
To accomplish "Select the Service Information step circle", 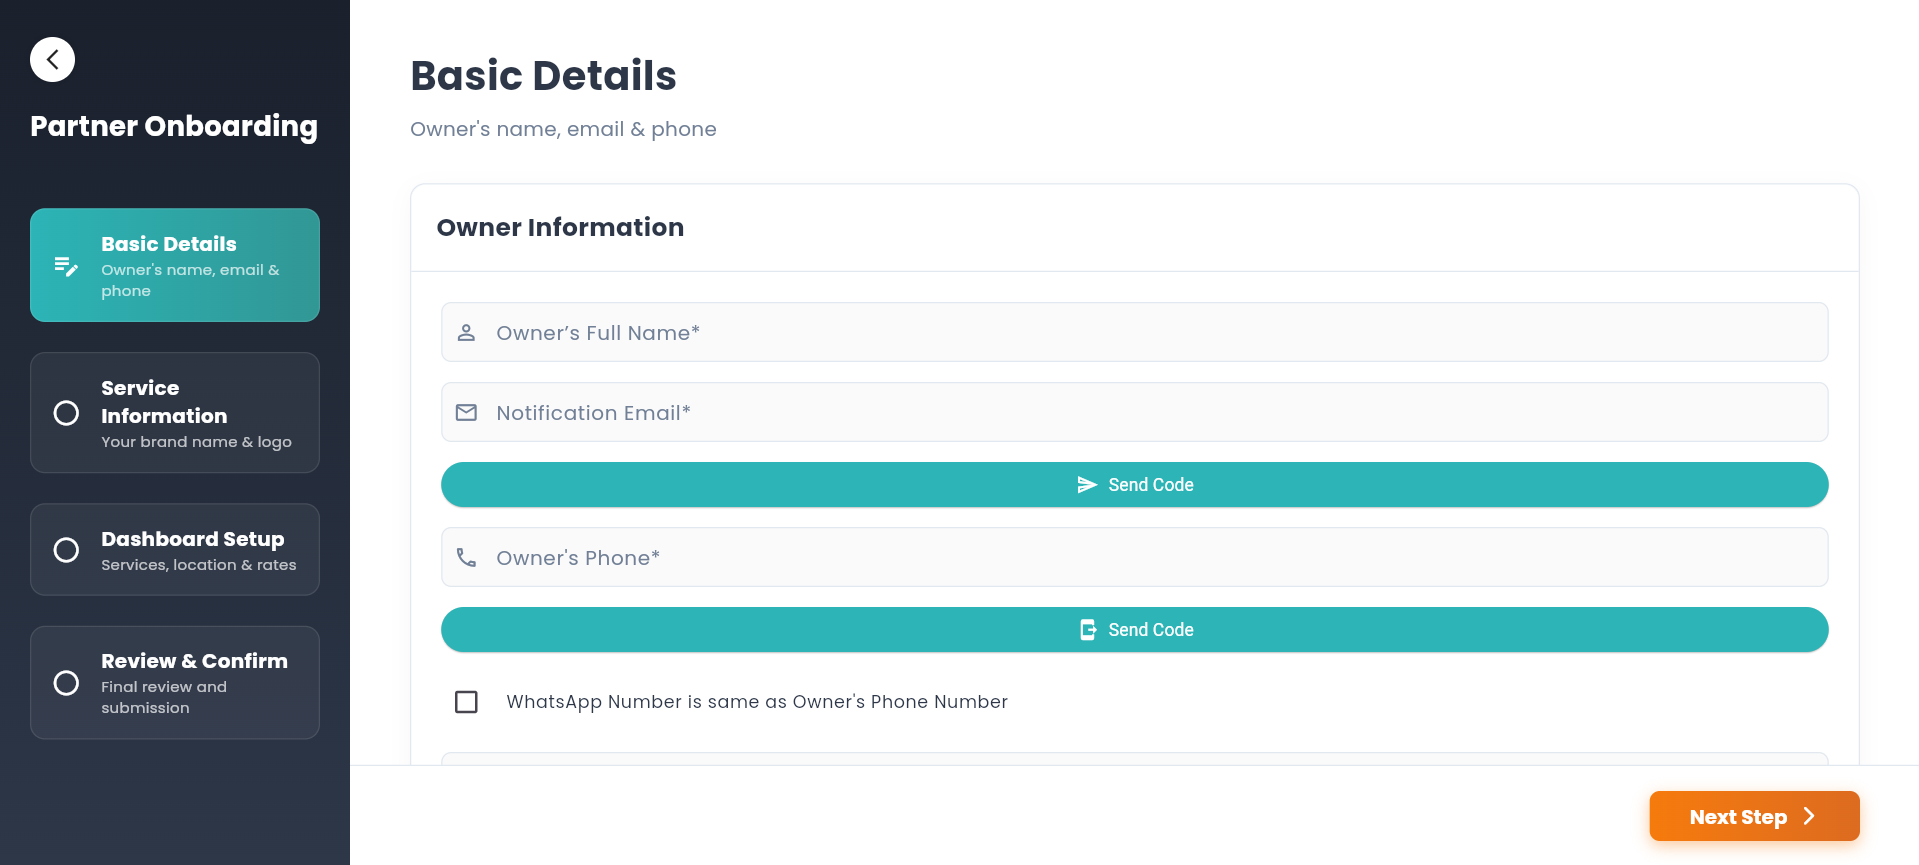I will [x=67, y=412].
